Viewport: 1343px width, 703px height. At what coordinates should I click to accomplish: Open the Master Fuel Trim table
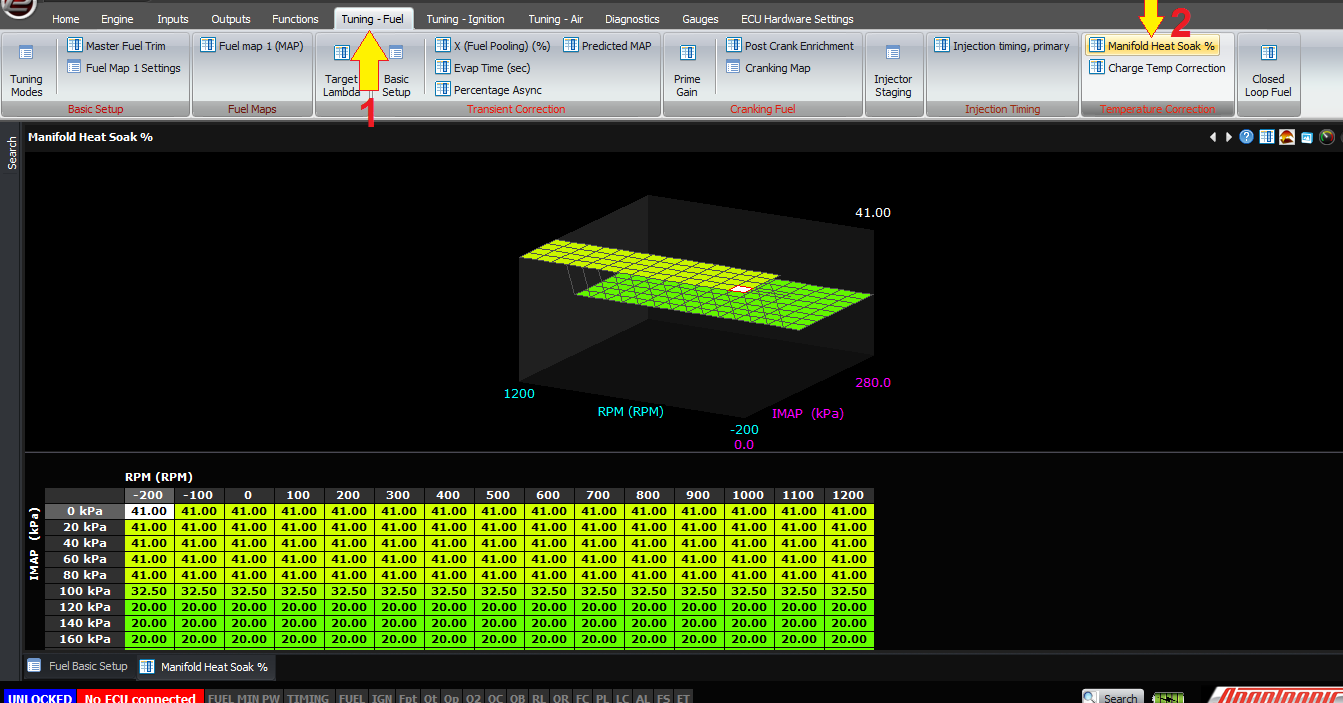[x=116, y=46]
